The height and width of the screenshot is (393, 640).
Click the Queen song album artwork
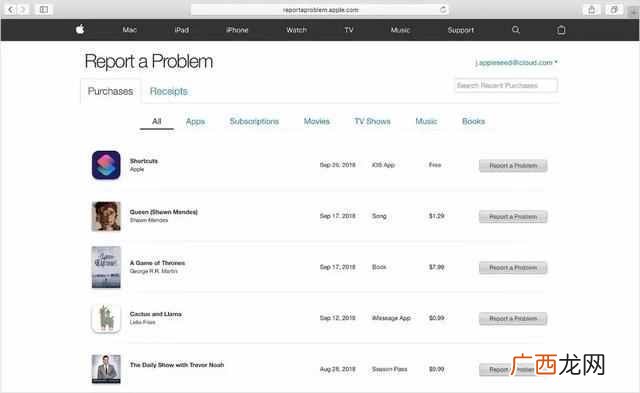click(106, 216)
